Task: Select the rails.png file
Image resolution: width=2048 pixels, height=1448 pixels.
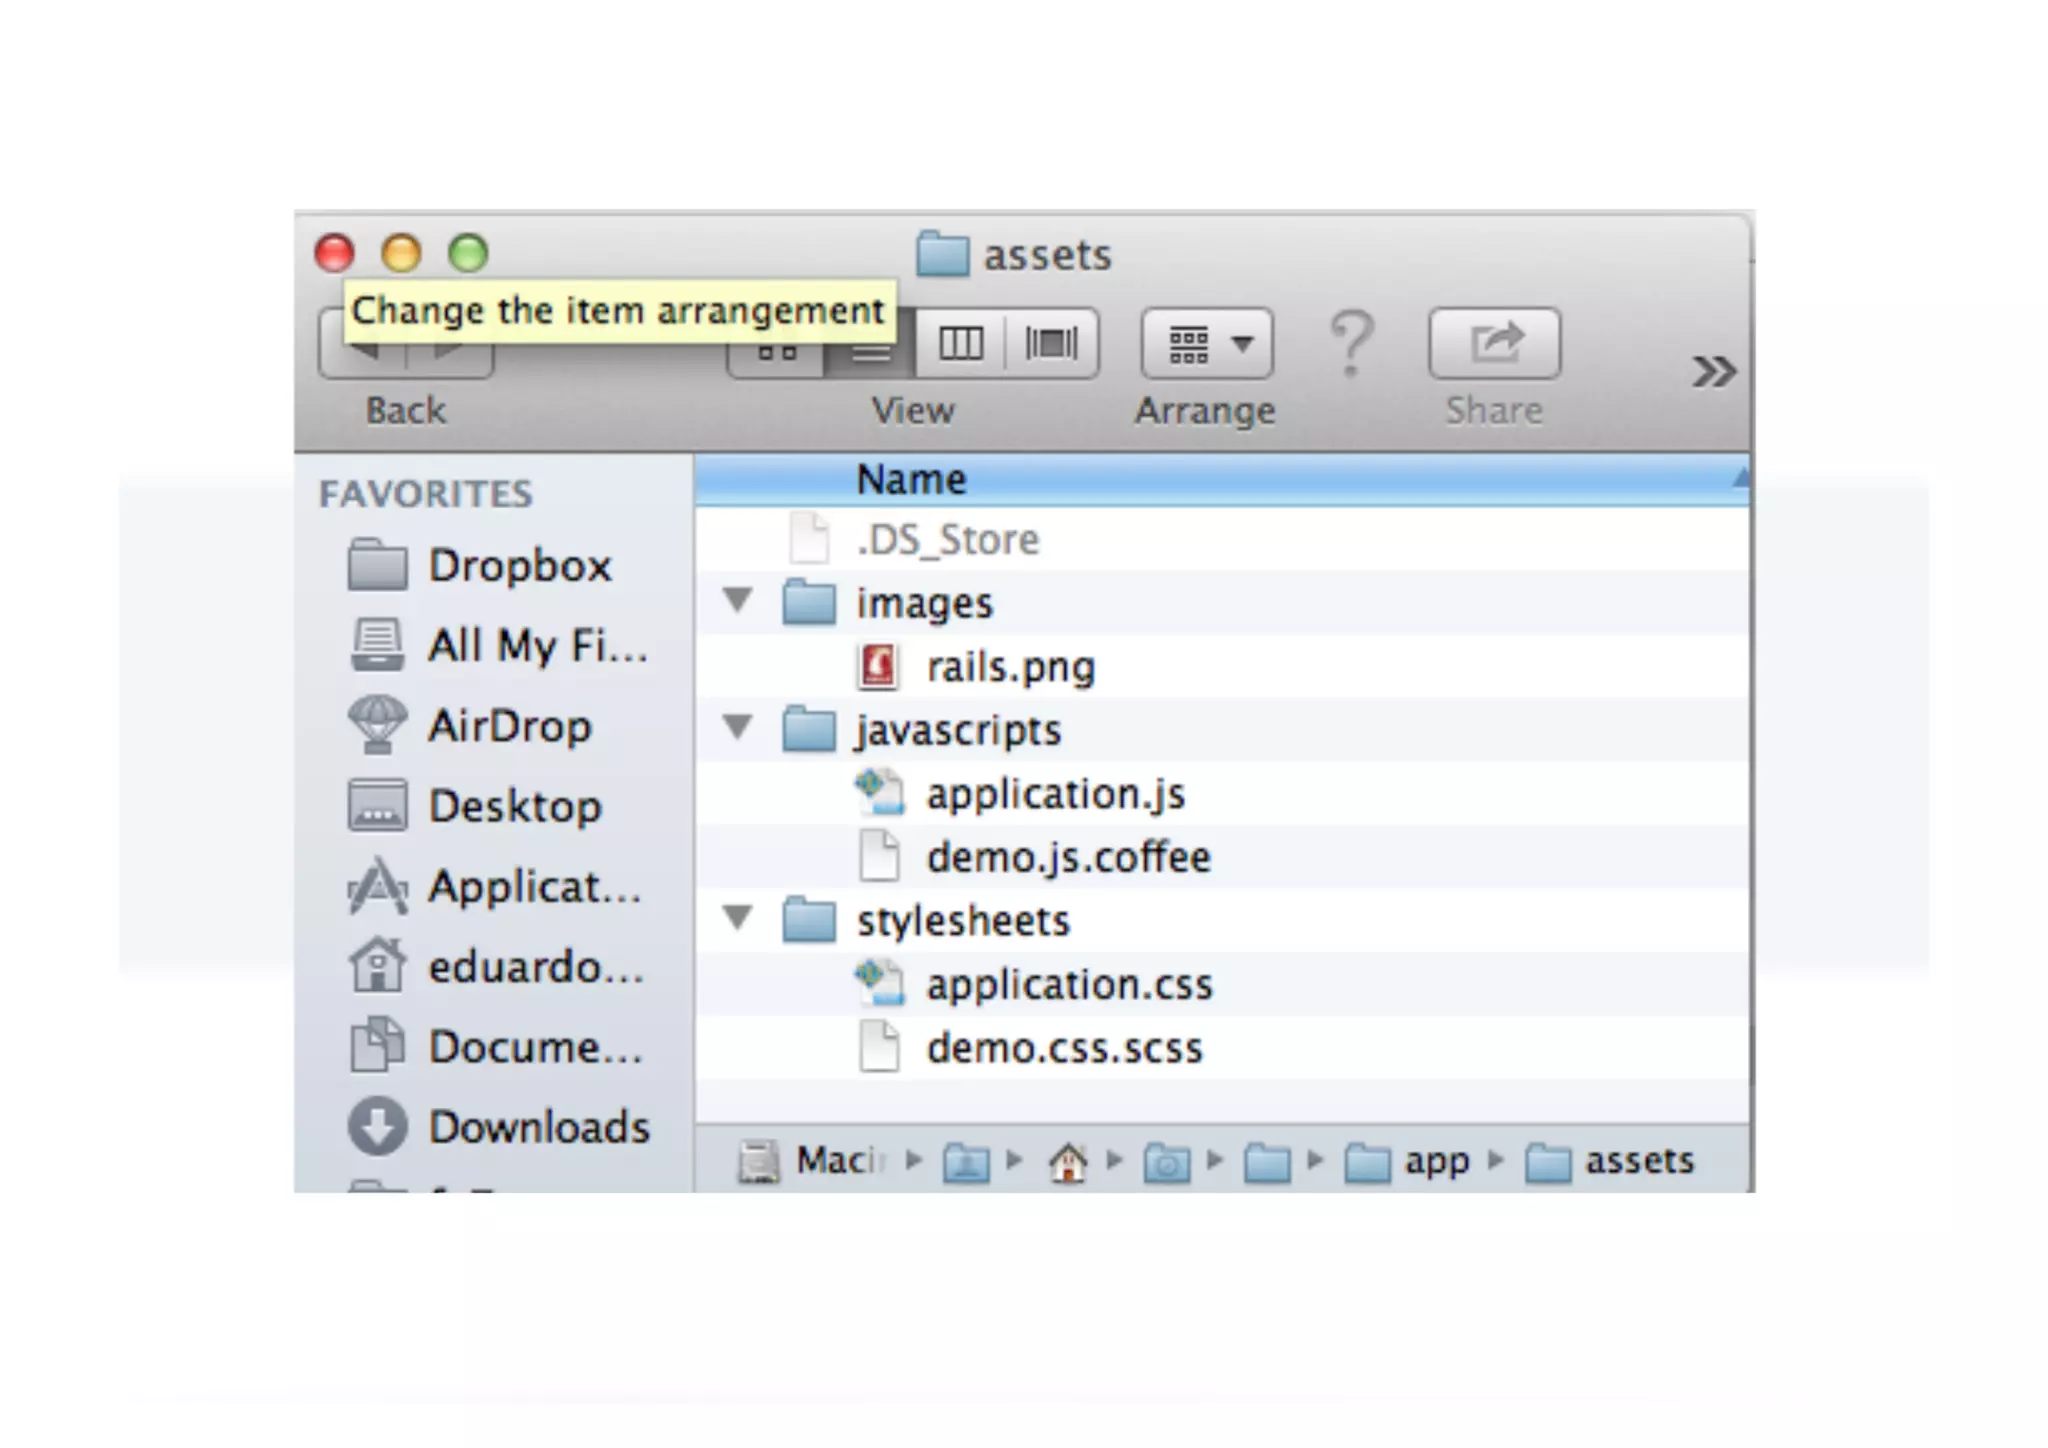Action: point(1010,667)
